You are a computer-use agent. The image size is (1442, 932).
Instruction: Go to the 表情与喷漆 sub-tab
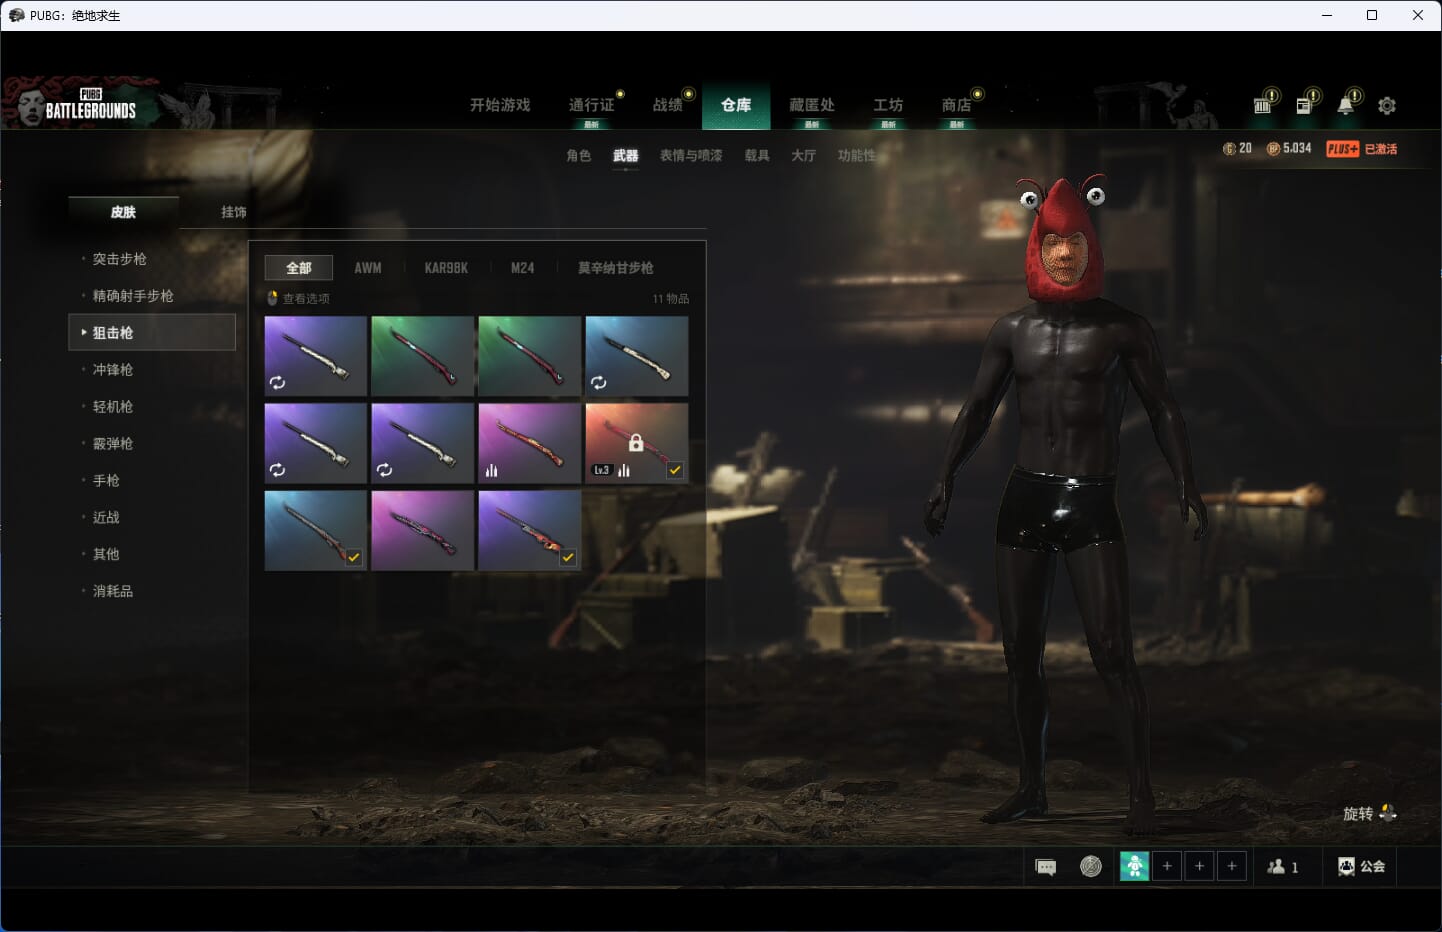coord(691,155)
